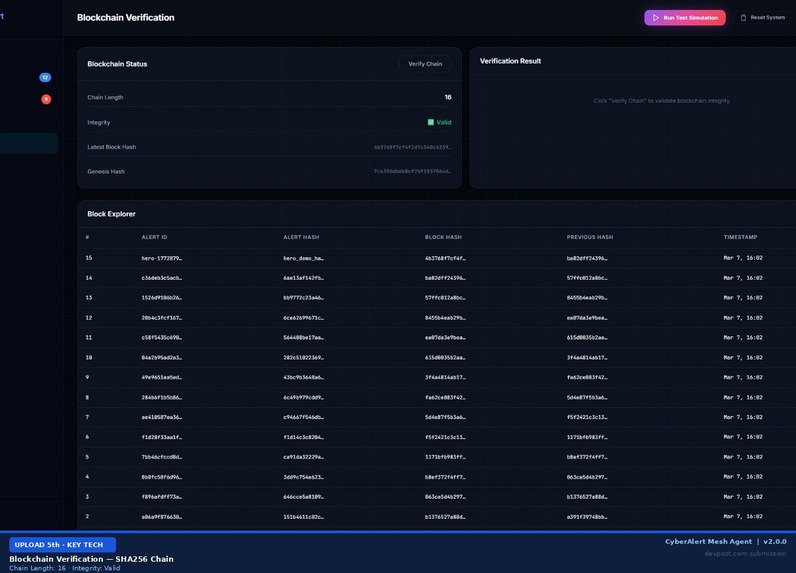This screenshot has width=796, height=573.
Task: Click the Chain Length value 16
Action: coord(448,97)
